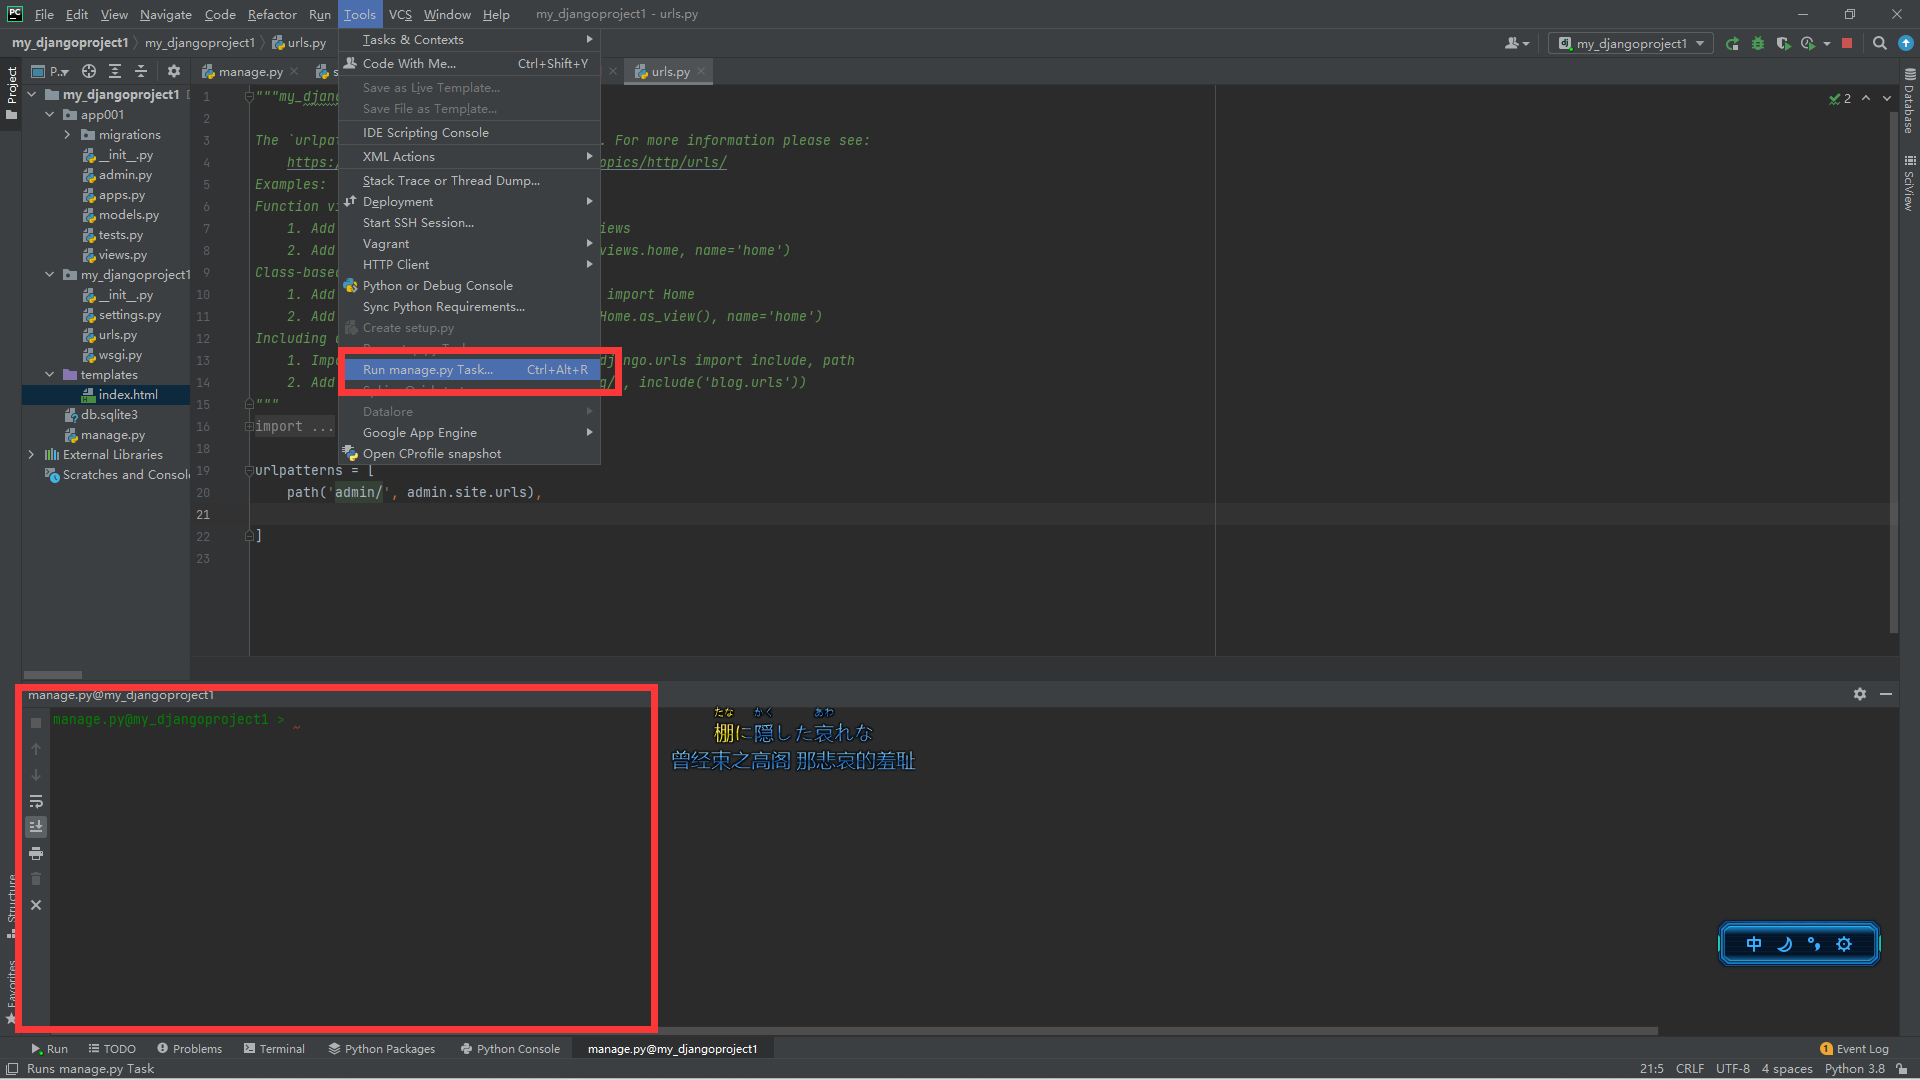Viewport: 1920px width, 1080px height.
Task: Click the Select Opened File target icon
Action: point(89,71)
